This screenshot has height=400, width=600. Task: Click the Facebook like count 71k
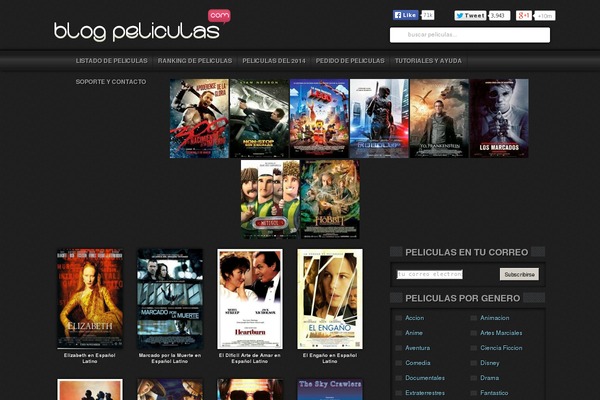coord(427,15)
